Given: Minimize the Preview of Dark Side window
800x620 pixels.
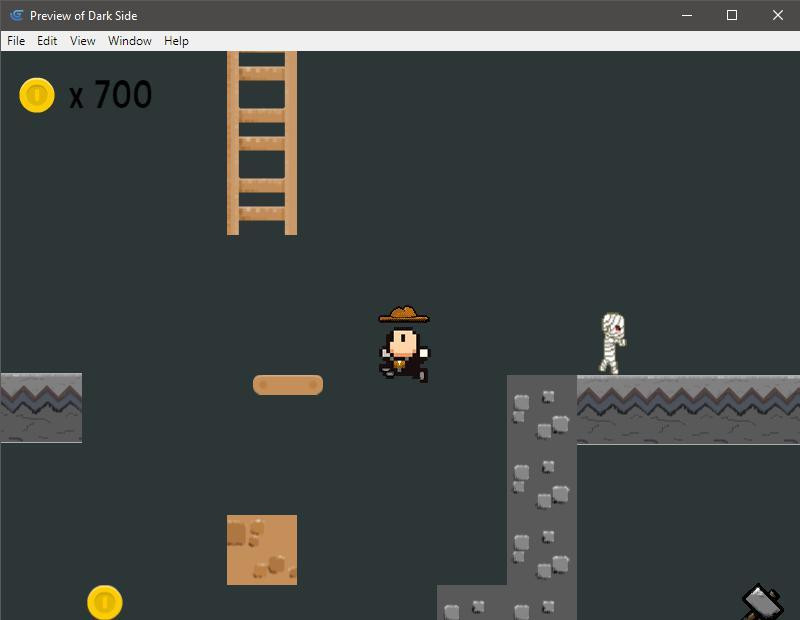Looking at the screenshot, I should click(687, 15).
